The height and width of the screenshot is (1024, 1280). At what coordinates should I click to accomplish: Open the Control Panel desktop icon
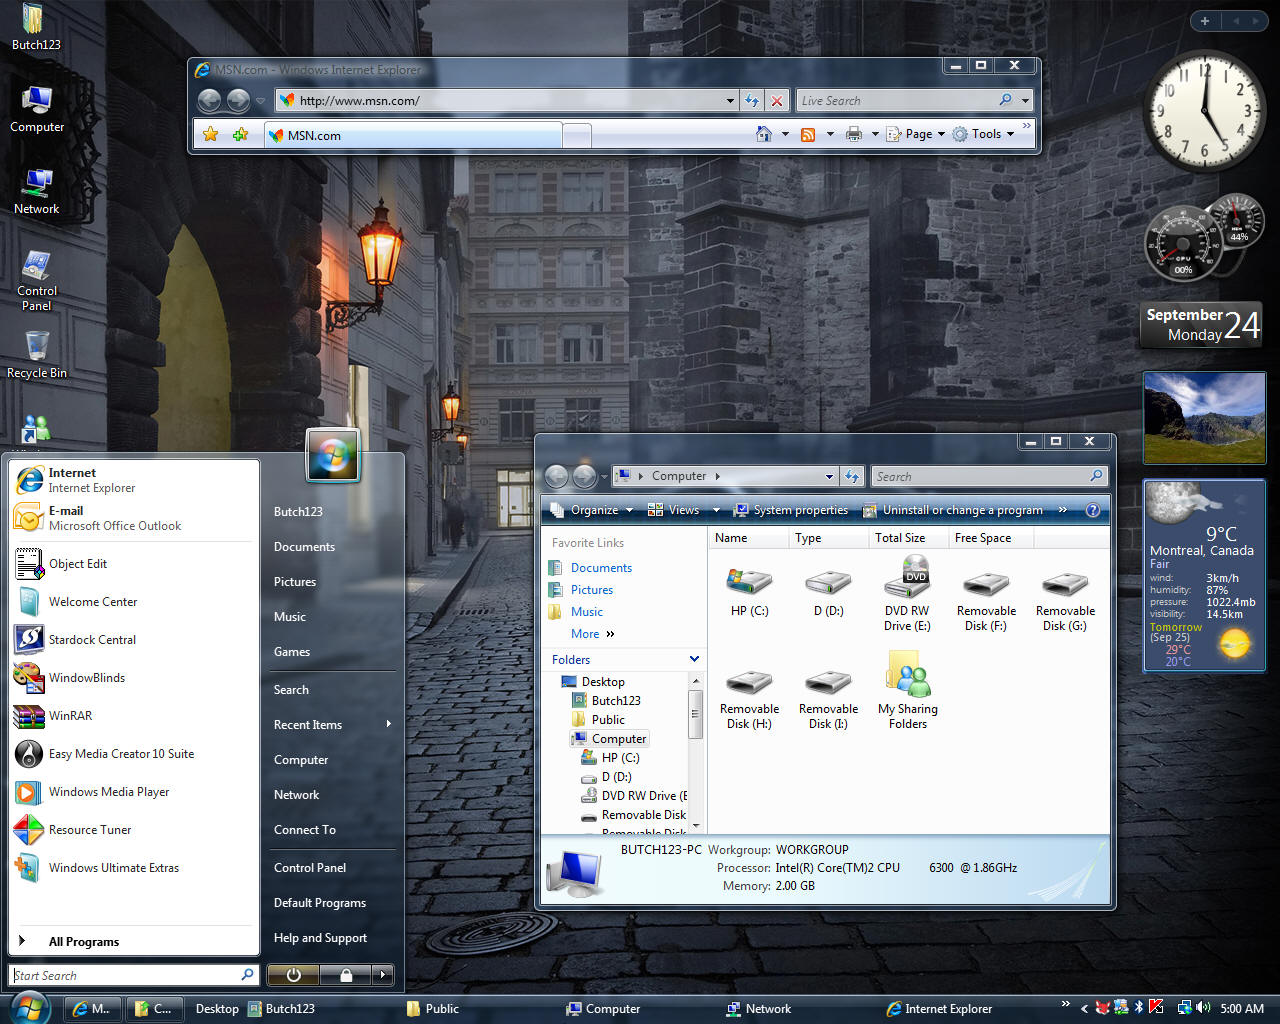(x=37, y=281)
